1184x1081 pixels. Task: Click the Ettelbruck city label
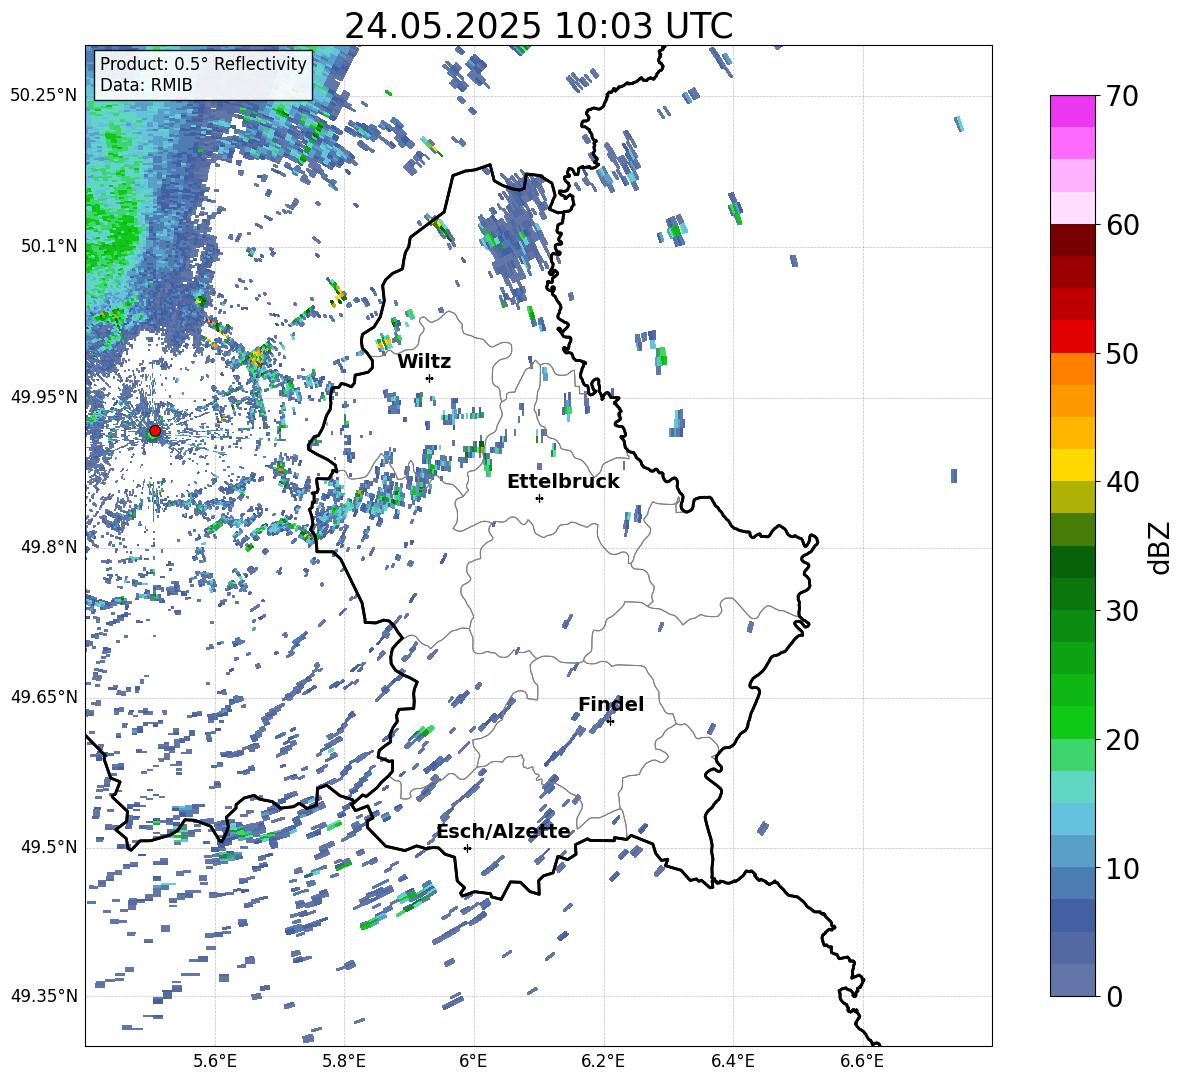click(563, 482)
